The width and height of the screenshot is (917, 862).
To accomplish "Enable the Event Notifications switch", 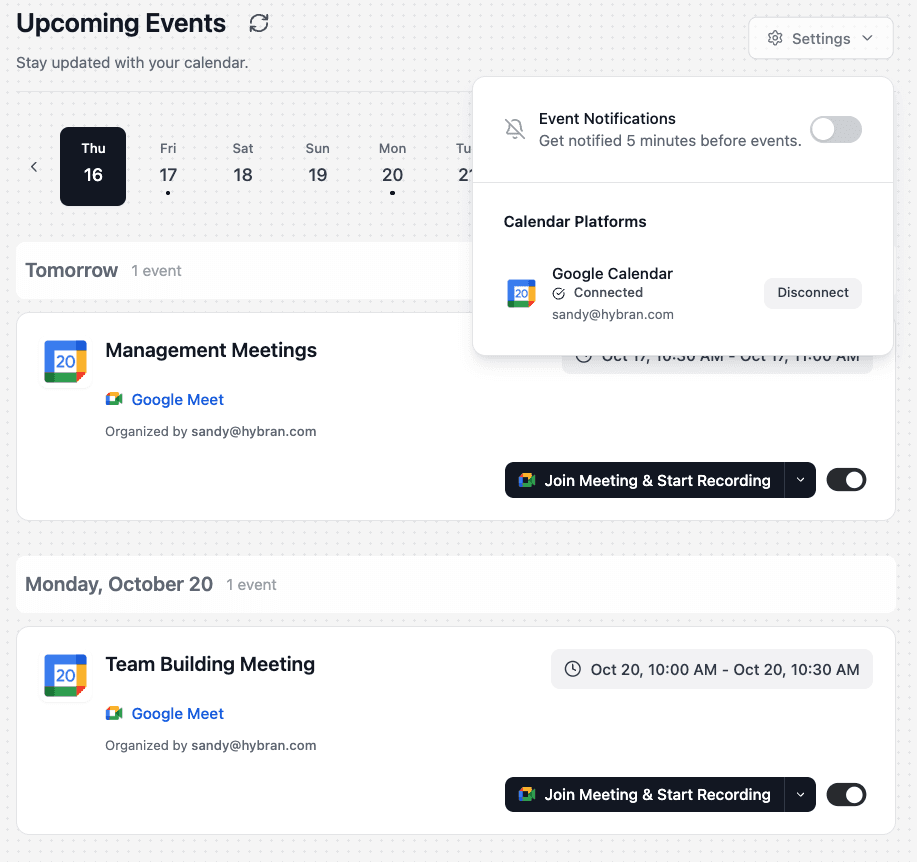I will 835,129.
